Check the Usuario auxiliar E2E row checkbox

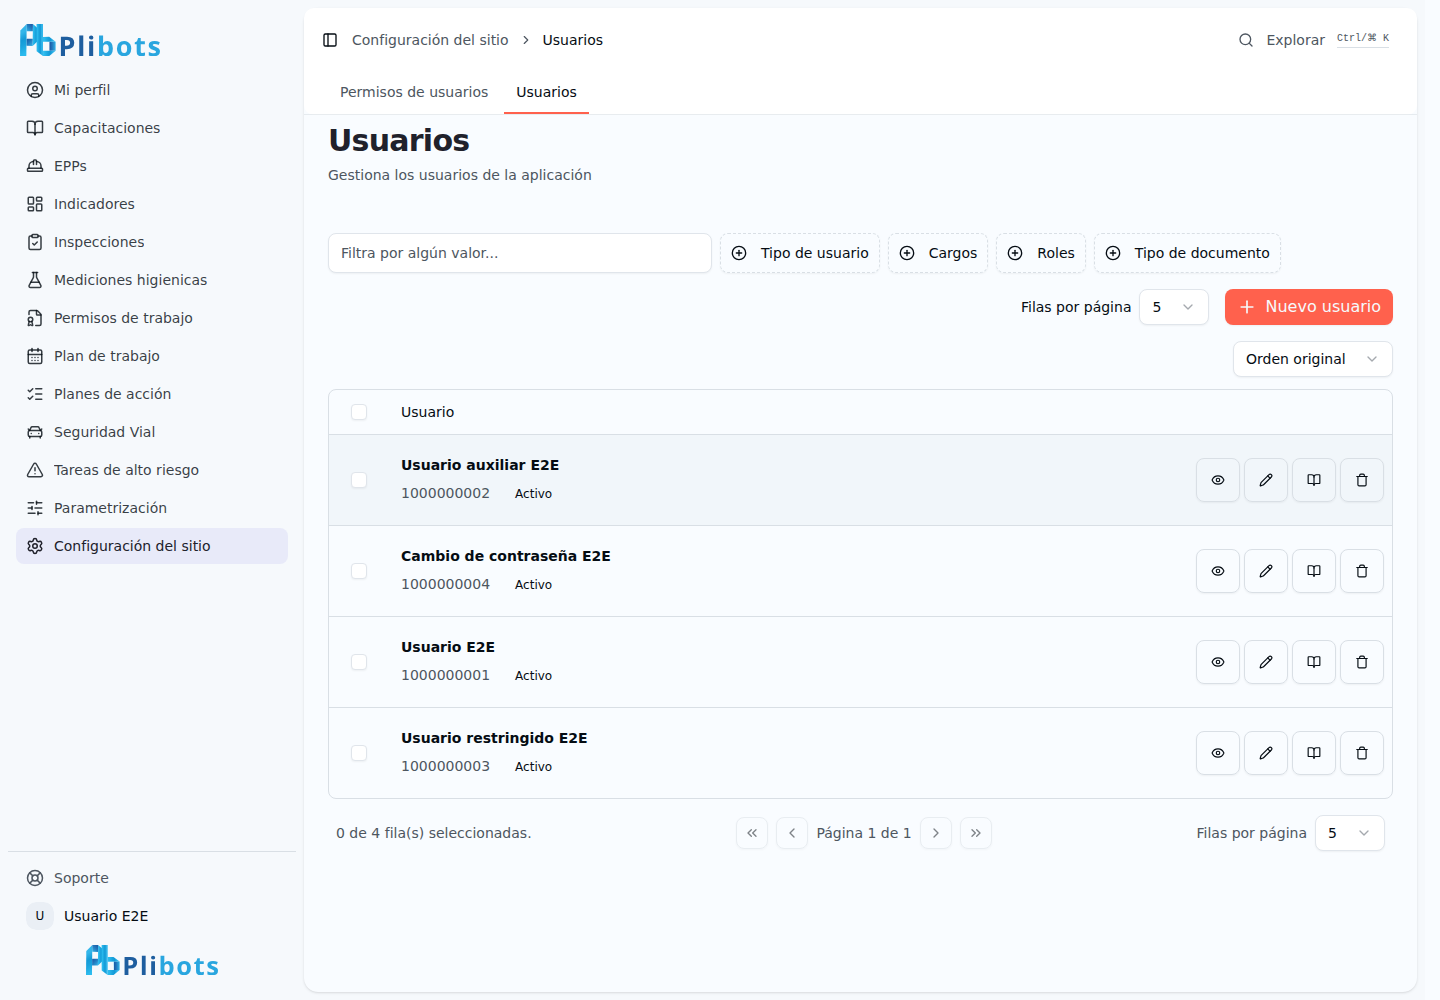[x=359, y=480]
